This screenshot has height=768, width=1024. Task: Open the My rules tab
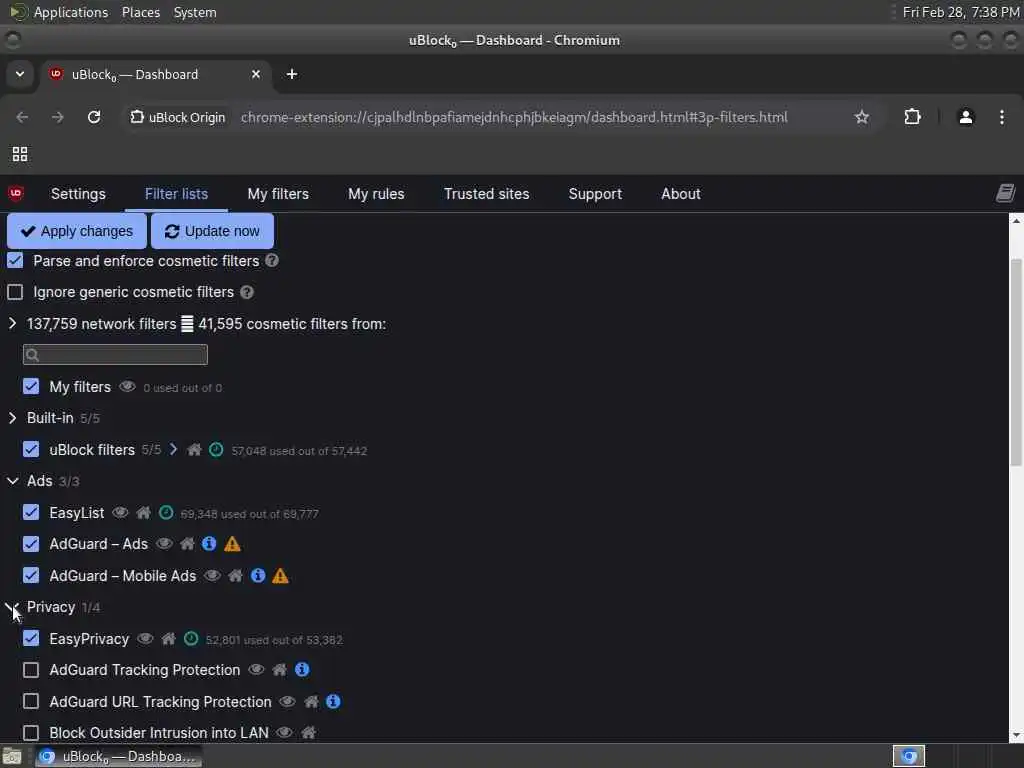click(376, 193)
